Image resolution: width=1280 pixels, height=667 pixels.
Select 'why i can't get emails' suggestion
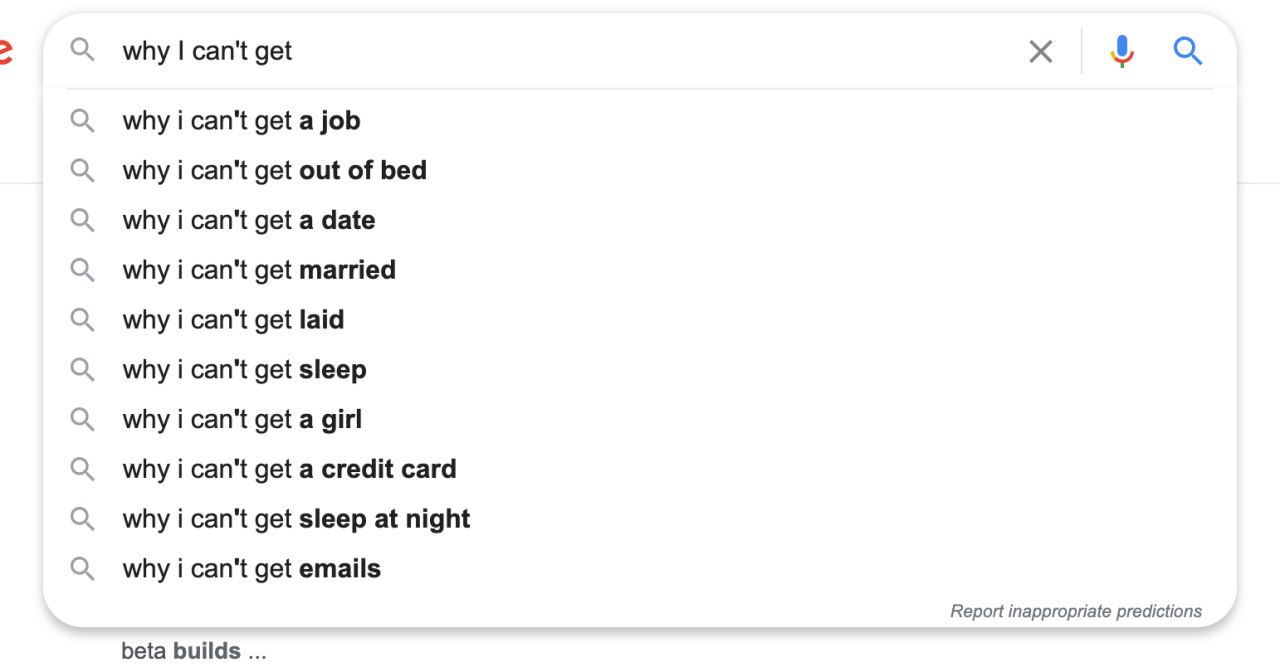click(x=640, y=569)
